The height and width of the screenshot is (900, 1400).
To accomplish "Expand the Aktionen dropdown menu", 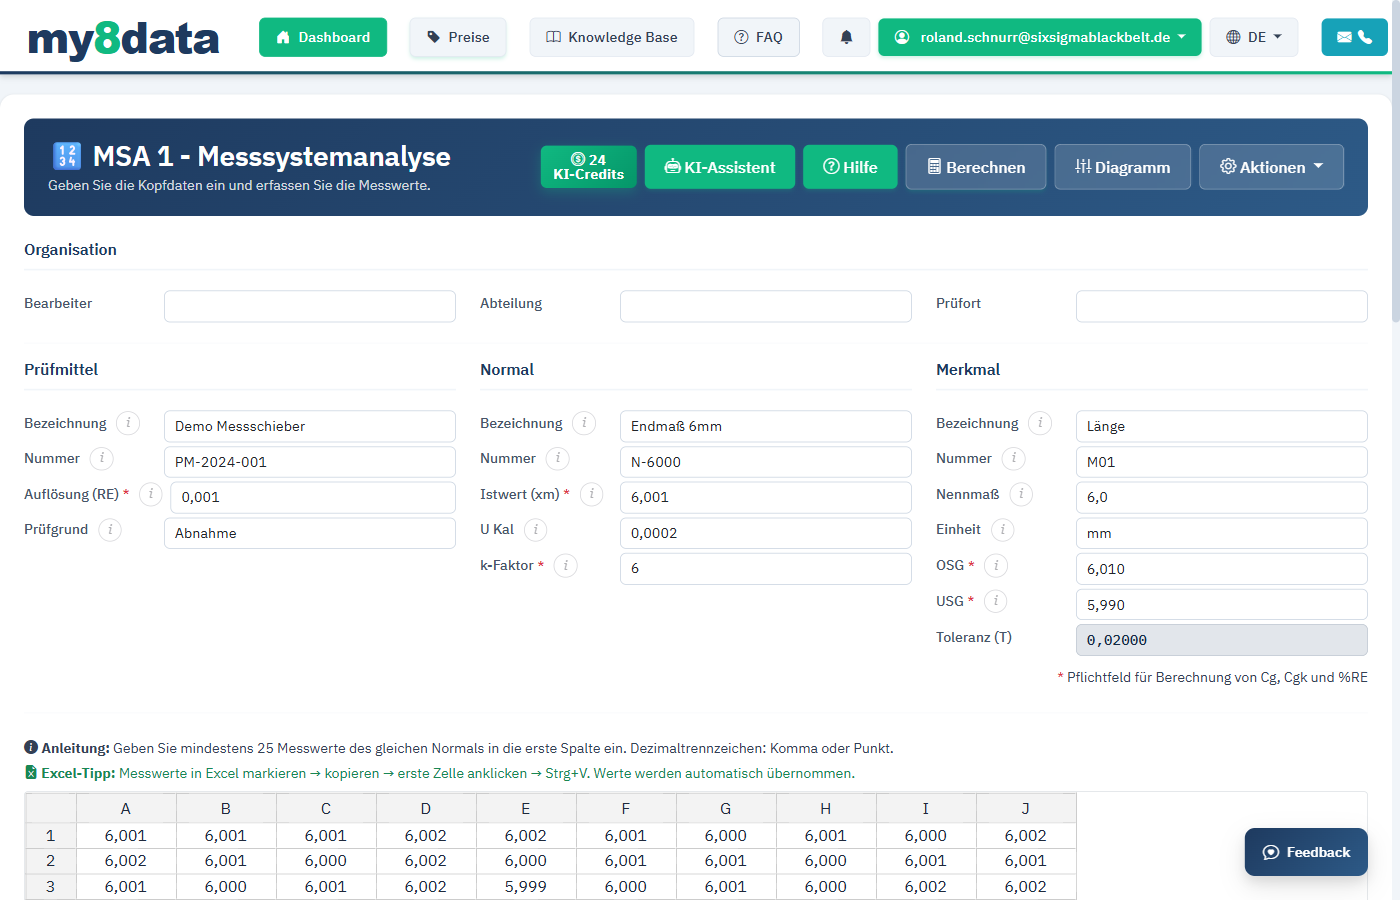I will [1271, 167].
